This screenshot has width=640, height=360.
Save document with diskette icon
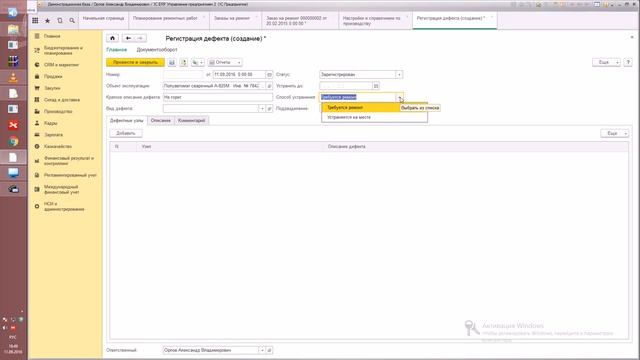click(x=172, y=62)
